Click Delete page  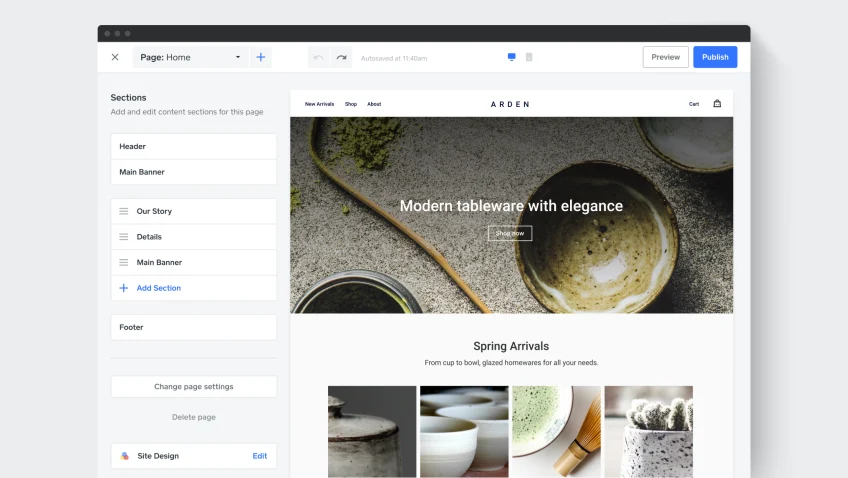(194, 417)
